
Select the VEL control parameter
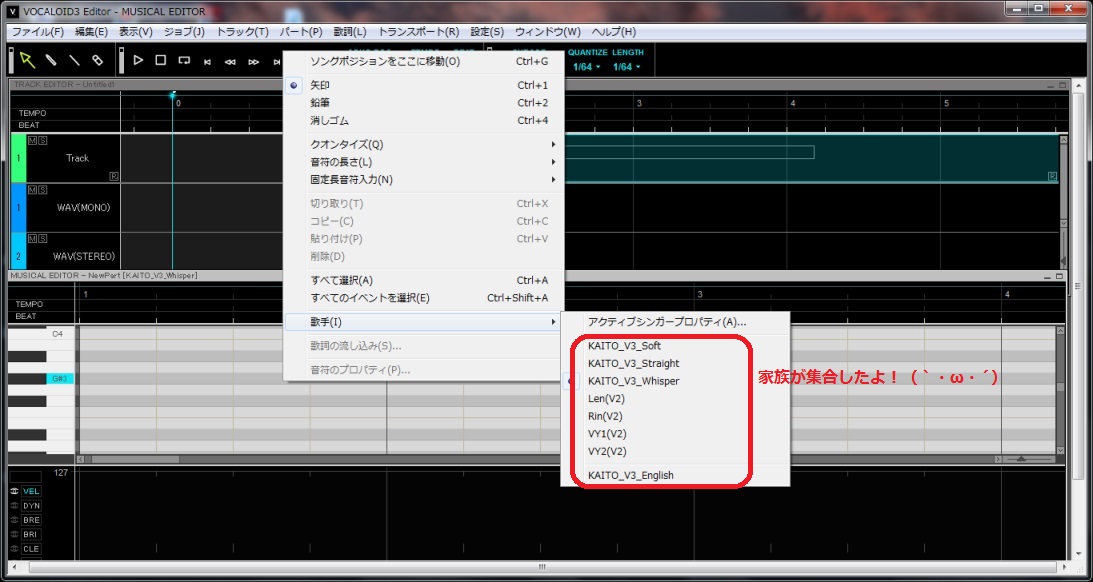tap(31, 491)
